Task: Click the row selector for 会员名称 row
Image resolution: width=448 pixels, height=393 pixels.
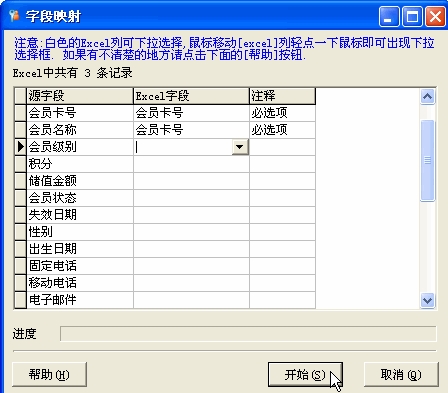Action: [x=20, y=130]
